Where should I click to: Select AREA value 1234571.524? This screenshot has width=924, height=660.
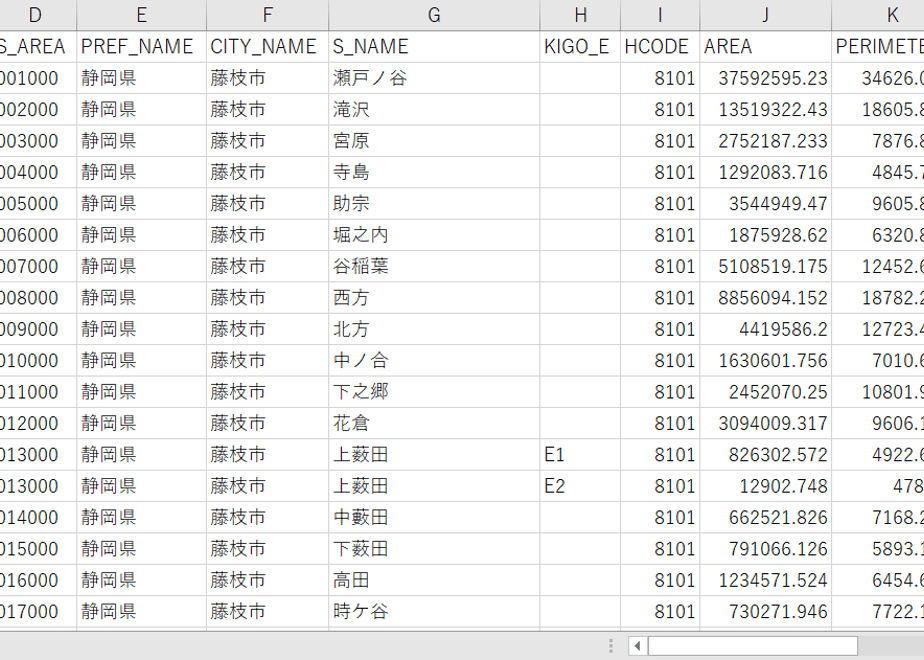[x=765, y=580]
